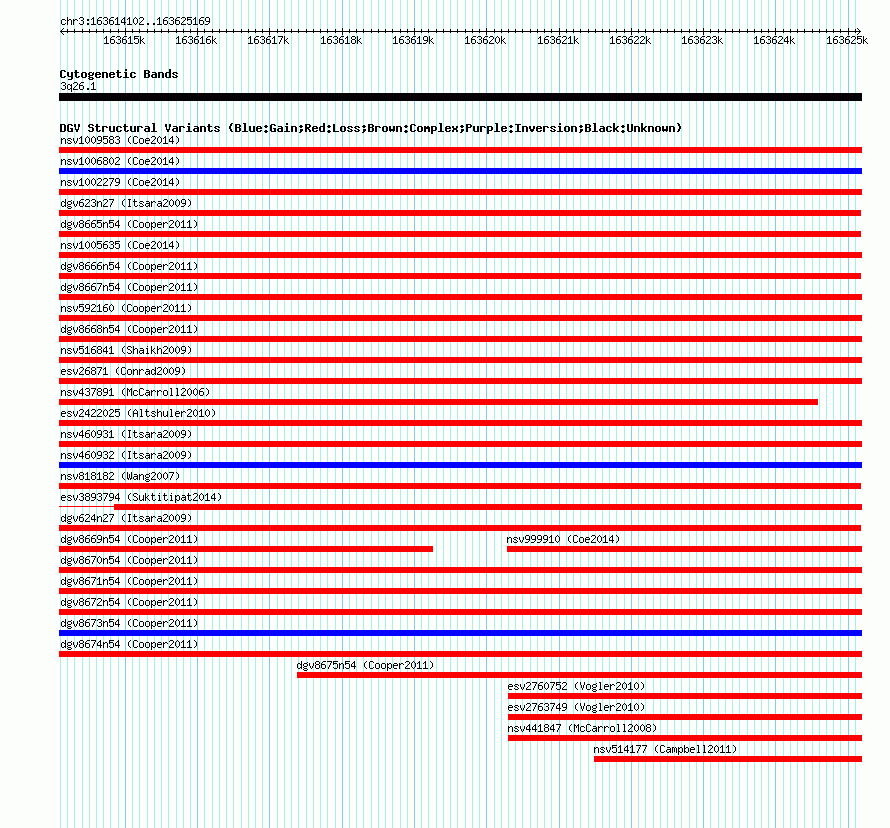Open nsv999910 (Coe2014) variant label

point(563,539)
